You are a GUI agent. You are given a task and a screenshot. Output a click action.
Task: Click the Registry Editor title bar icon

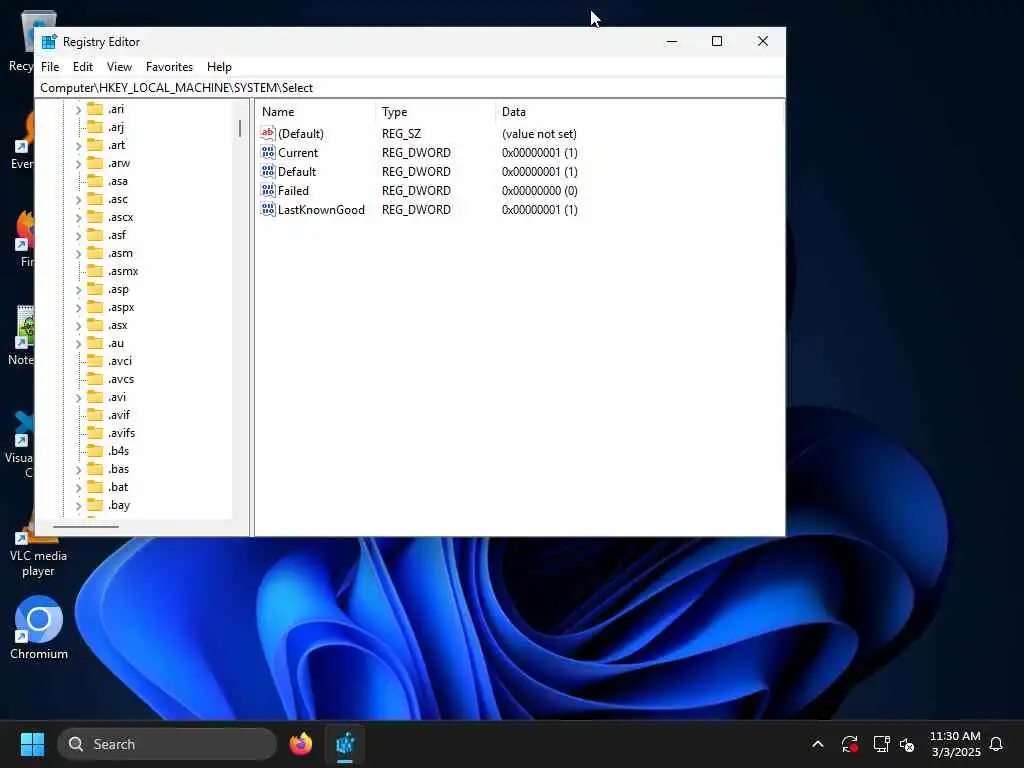49,42
